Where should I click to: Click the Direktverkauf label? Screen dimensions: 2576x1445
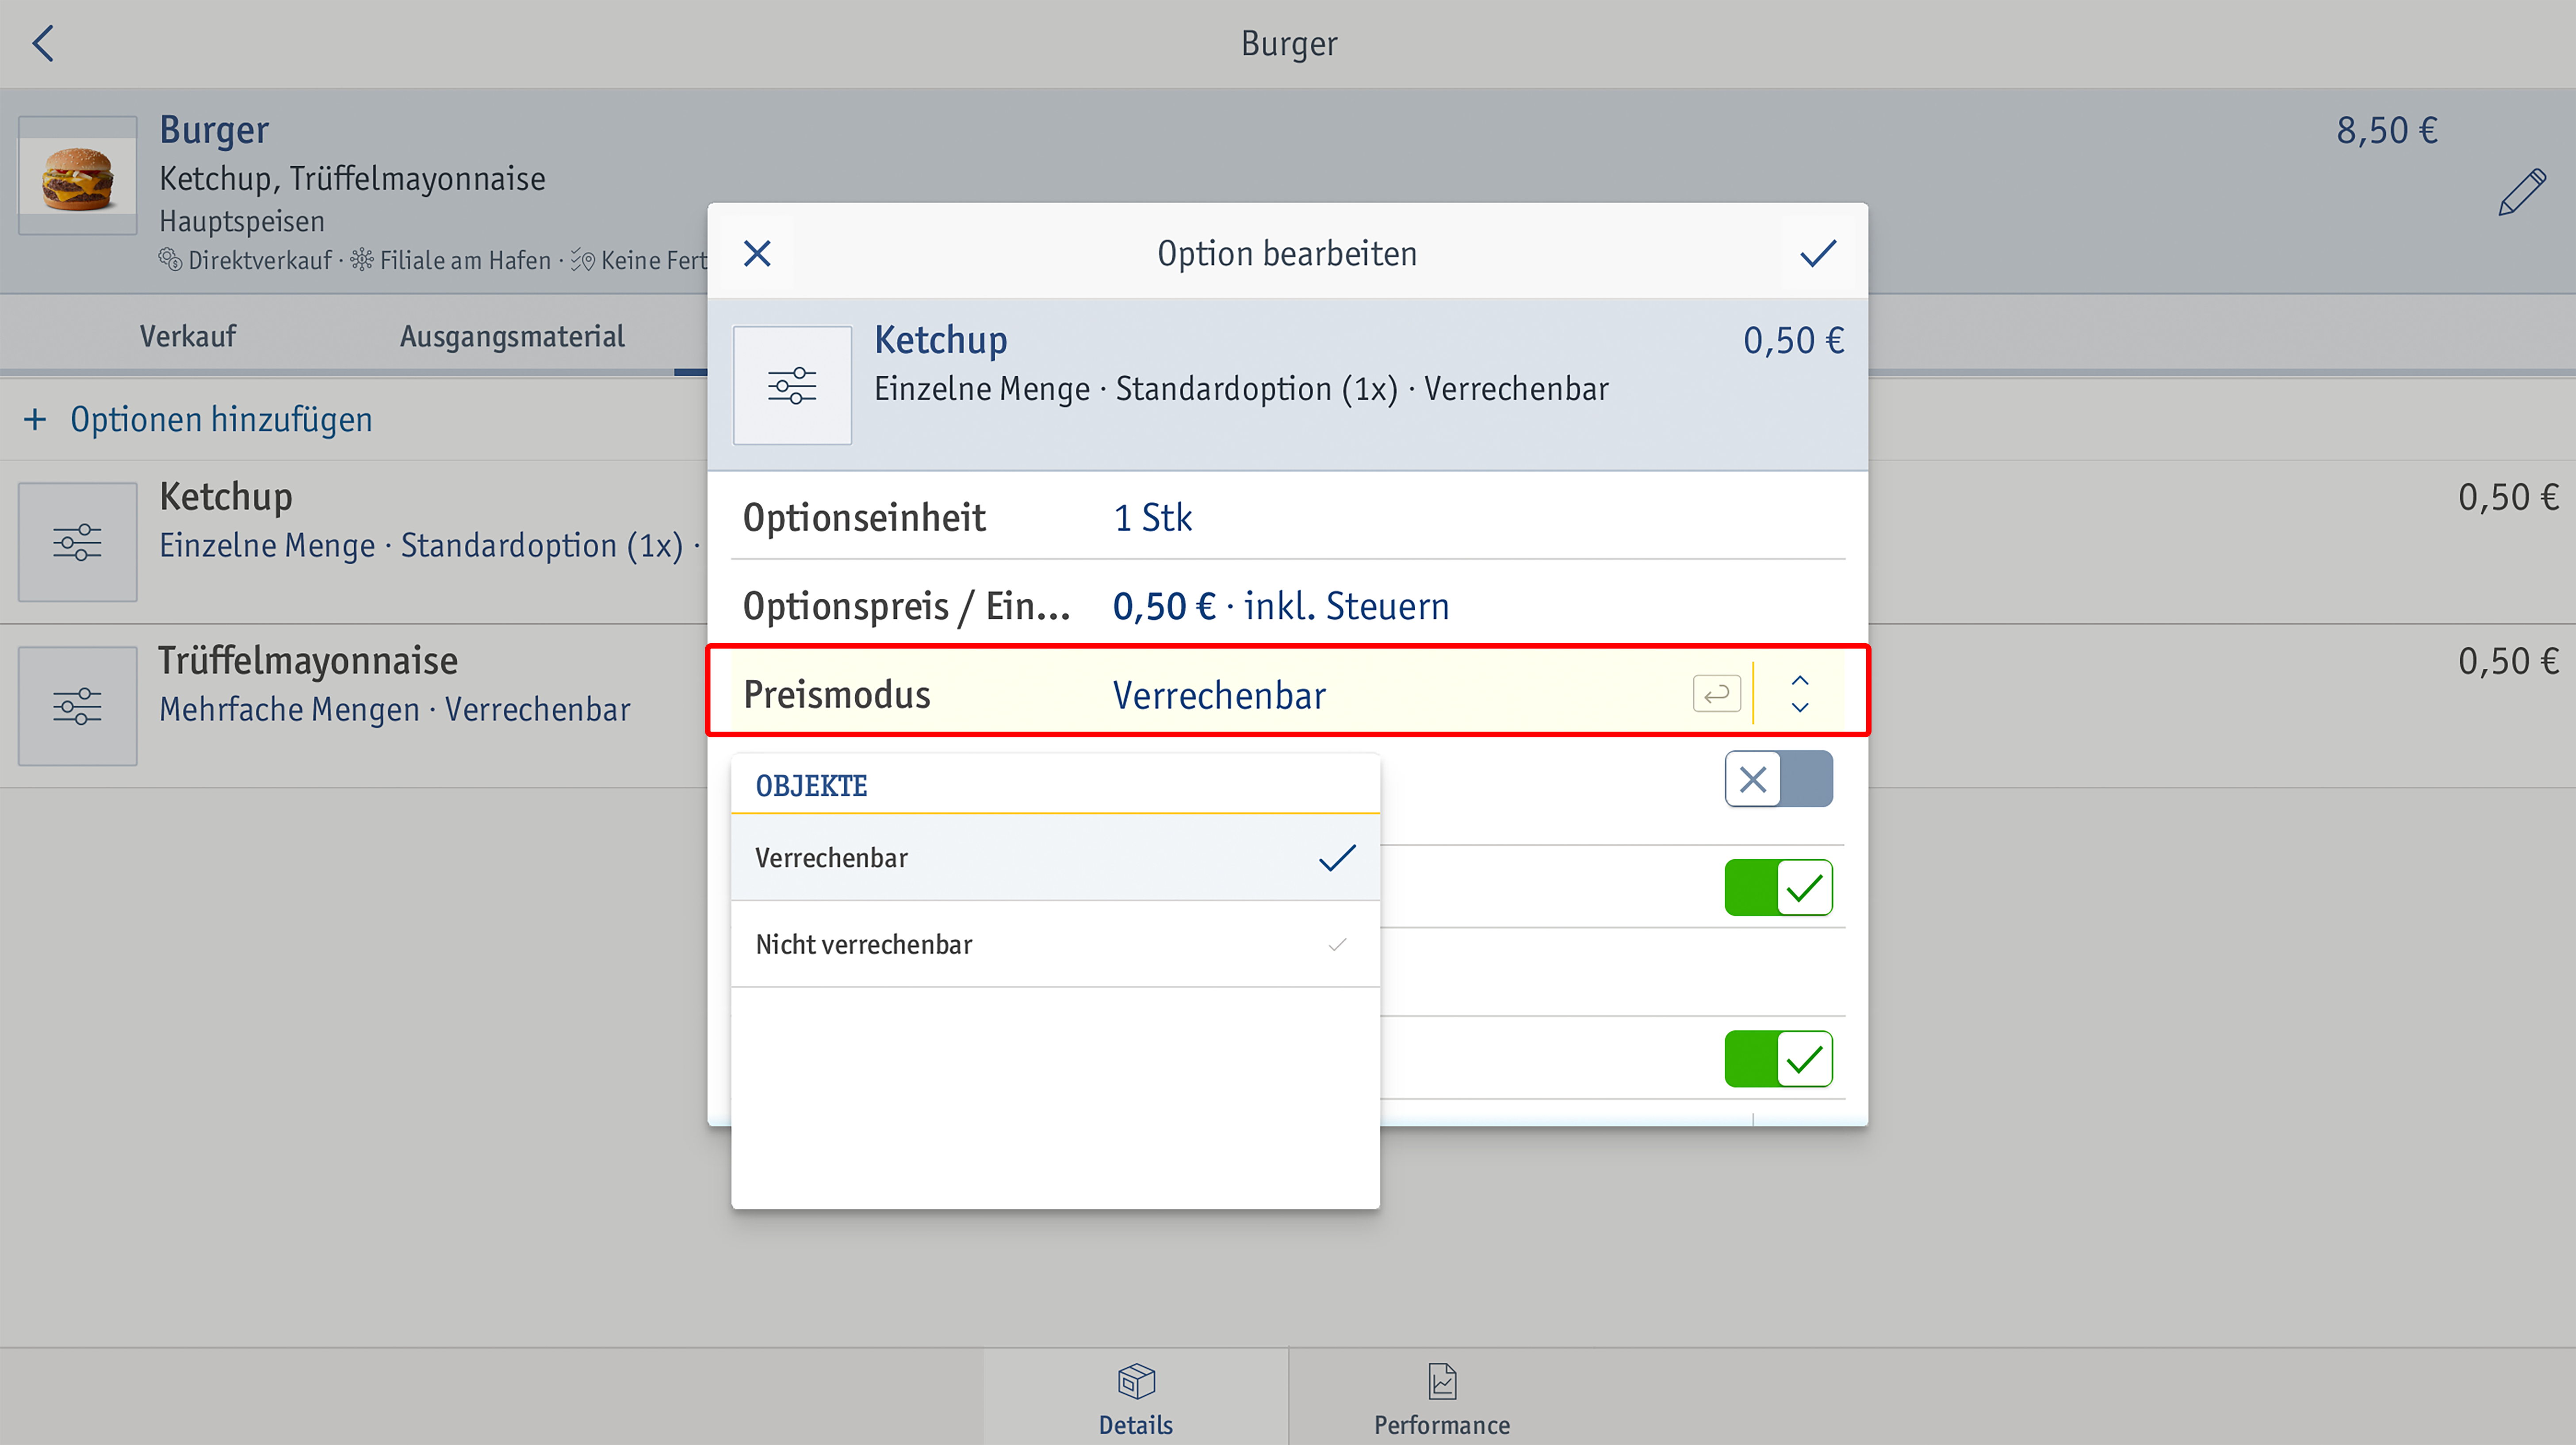pyautogui.click(x=260, y=260)
